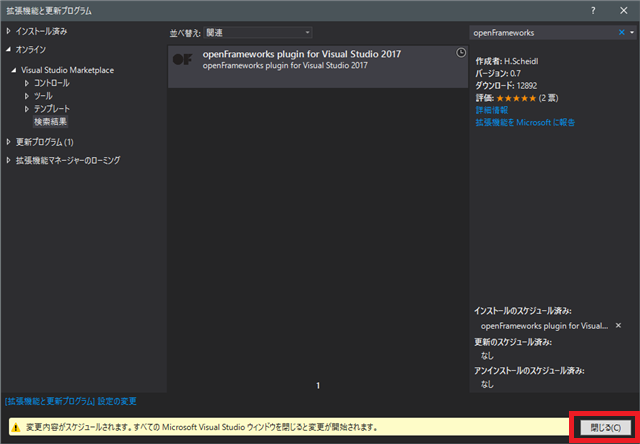Click the scheduled clock icon on plugin
This screenshot has height=444, width=640.
[x=461, y=53]
